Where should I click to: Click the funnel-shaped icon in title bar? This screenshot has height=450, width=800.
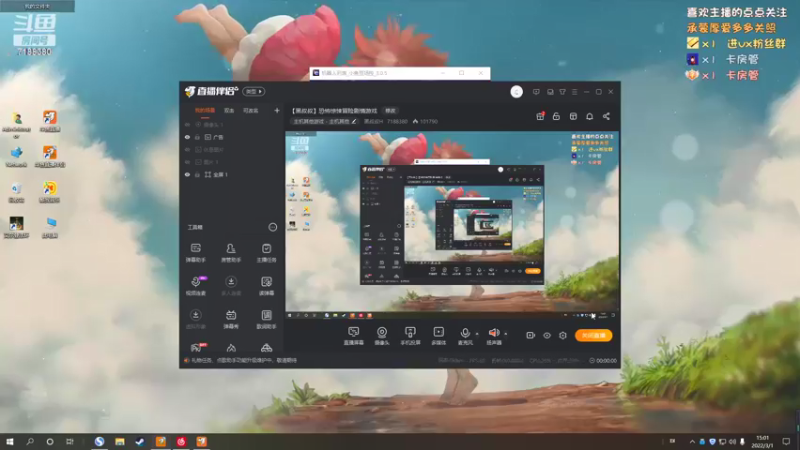562,92
